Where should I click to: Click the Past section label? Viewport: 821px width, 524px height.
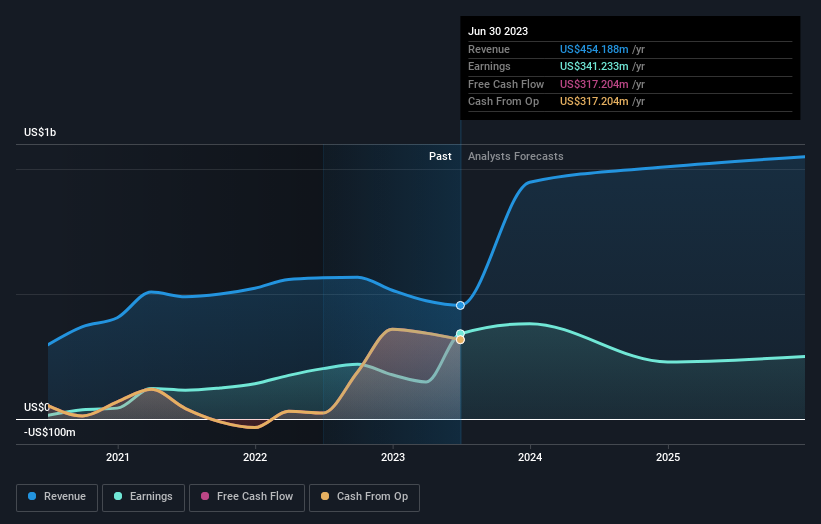click(440, 156)
